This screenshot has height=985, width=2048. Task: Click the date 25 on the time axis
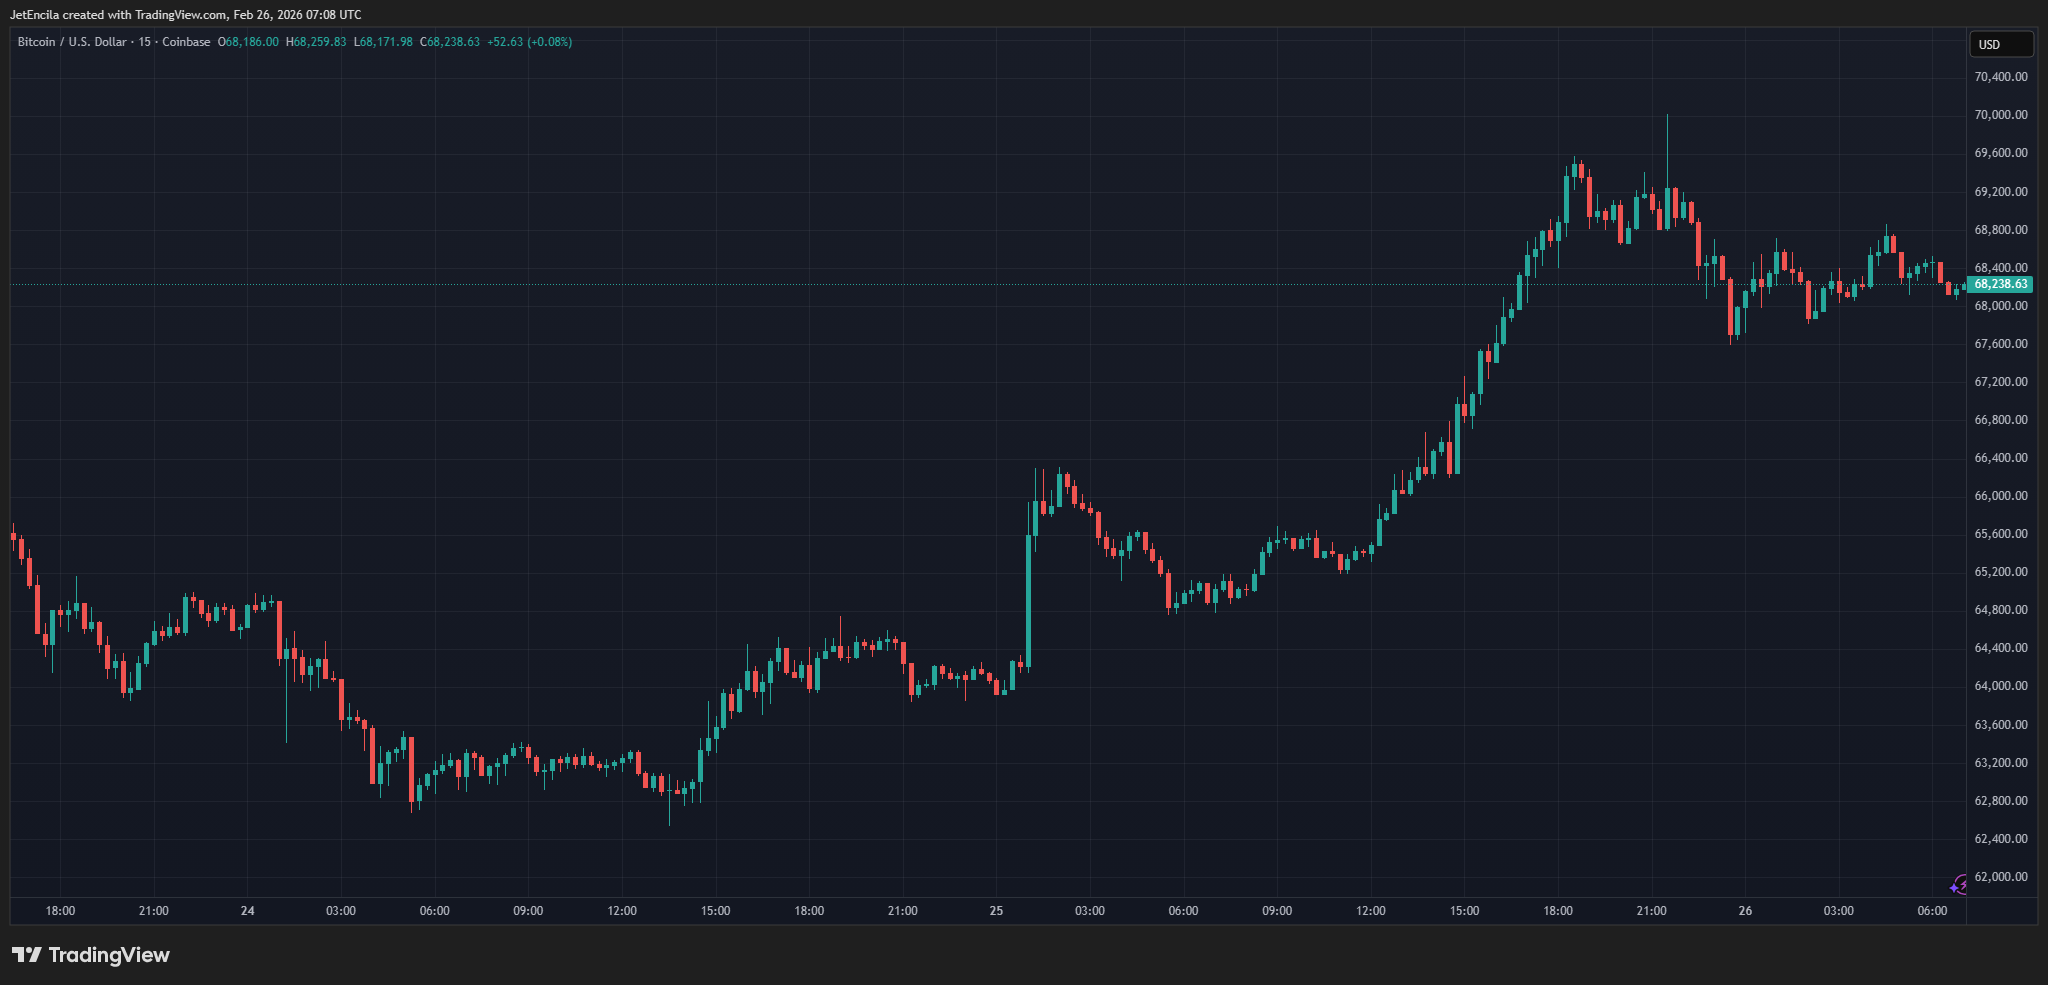pyautogui.click(x=996, y=911)
